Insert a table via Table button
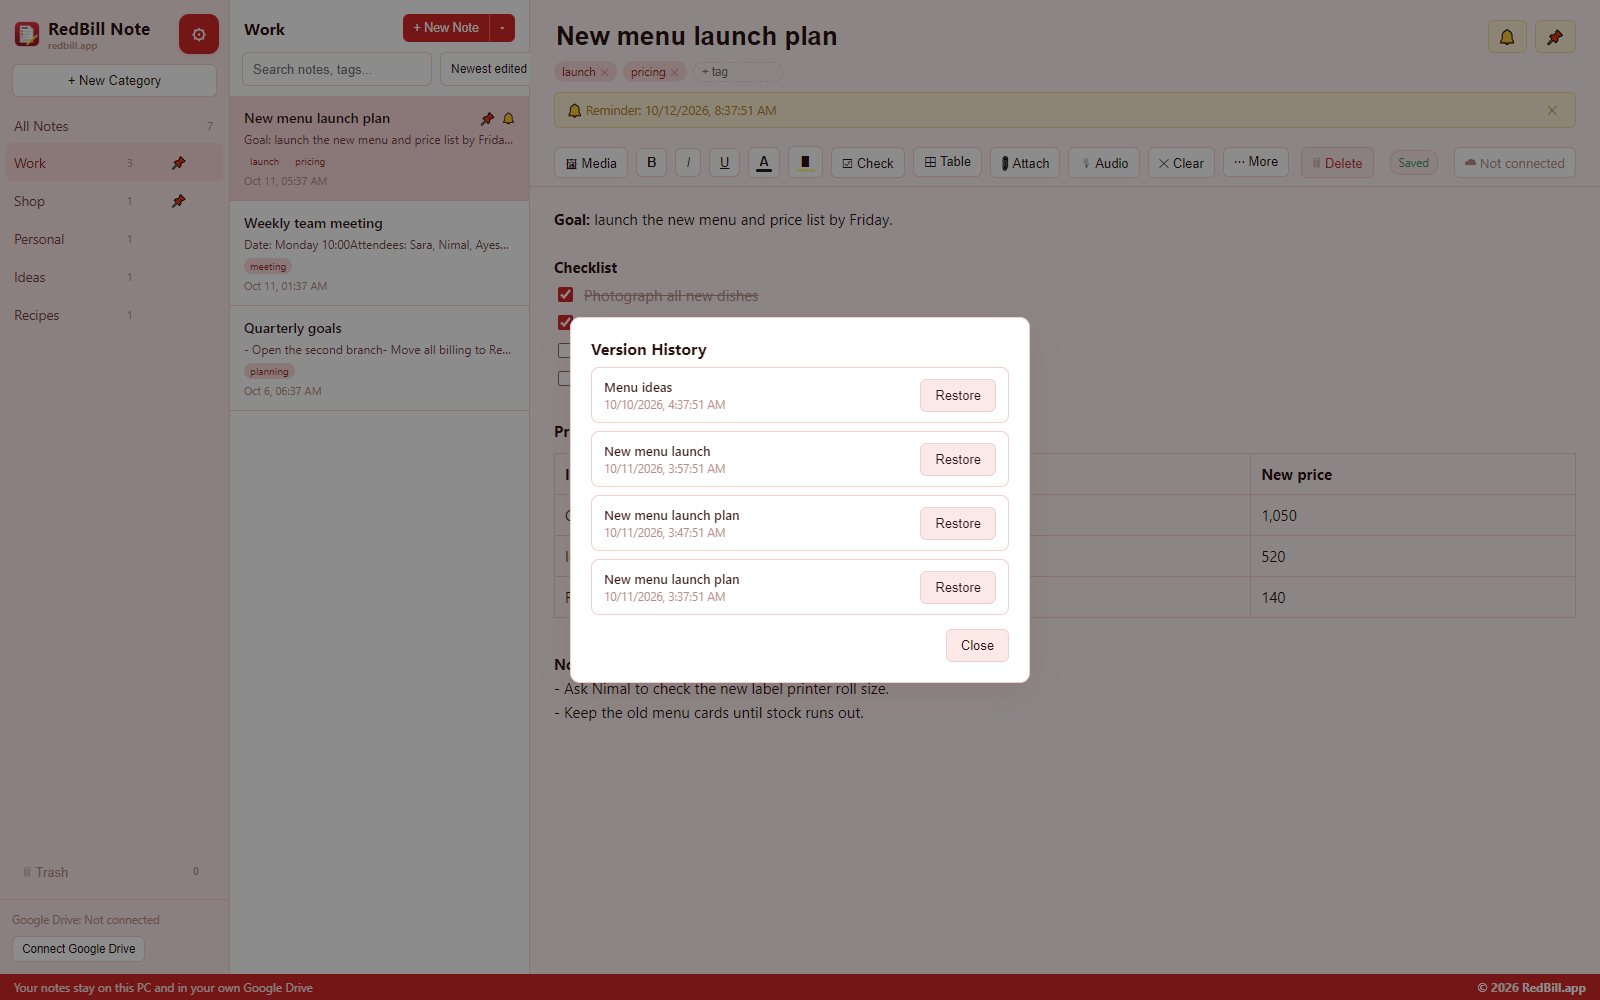 click(x=948, y=162)
